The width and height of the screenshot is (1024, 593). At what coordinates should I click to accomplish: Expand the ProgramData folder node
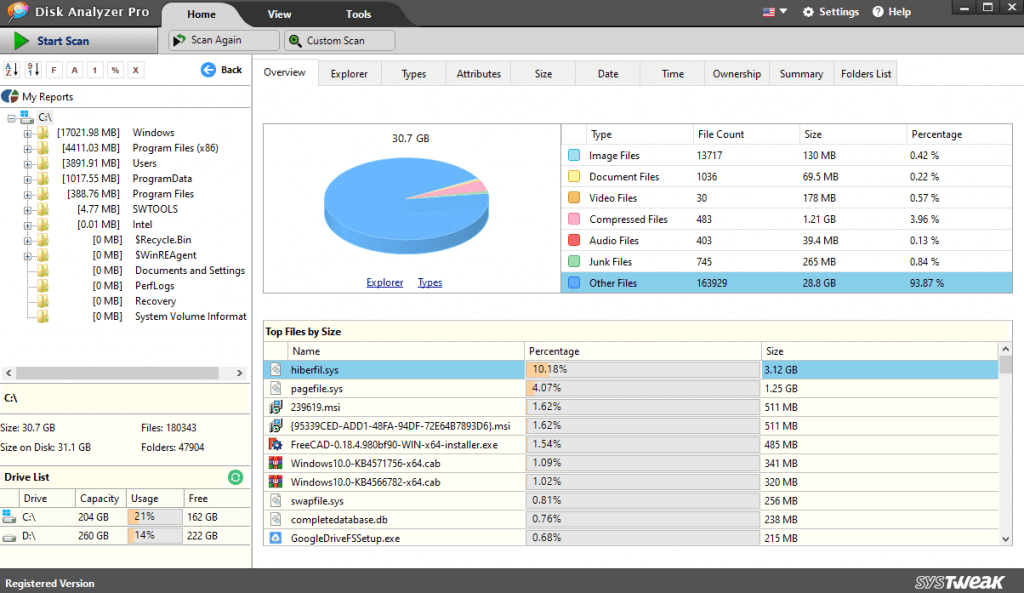[27, 180]
